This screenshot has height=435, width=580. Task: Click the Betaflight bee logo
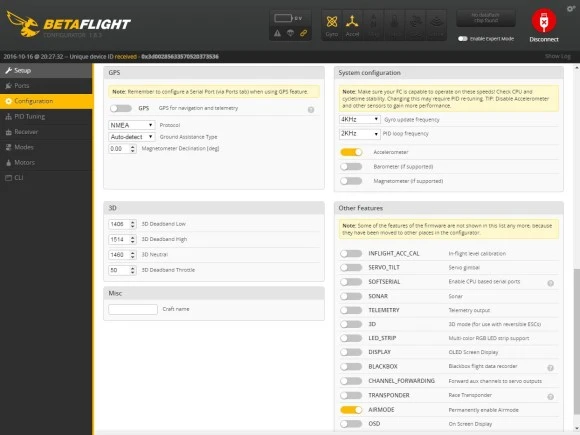point(23,24)
